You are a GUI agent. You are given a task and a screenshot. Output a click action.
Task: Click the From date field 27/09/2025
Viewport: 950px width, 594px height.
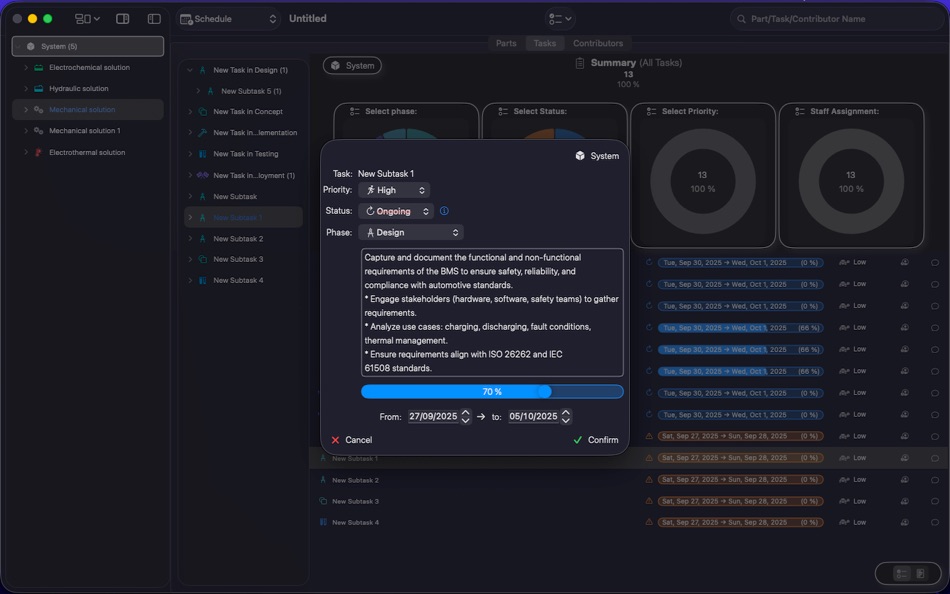tap(433, 416)
